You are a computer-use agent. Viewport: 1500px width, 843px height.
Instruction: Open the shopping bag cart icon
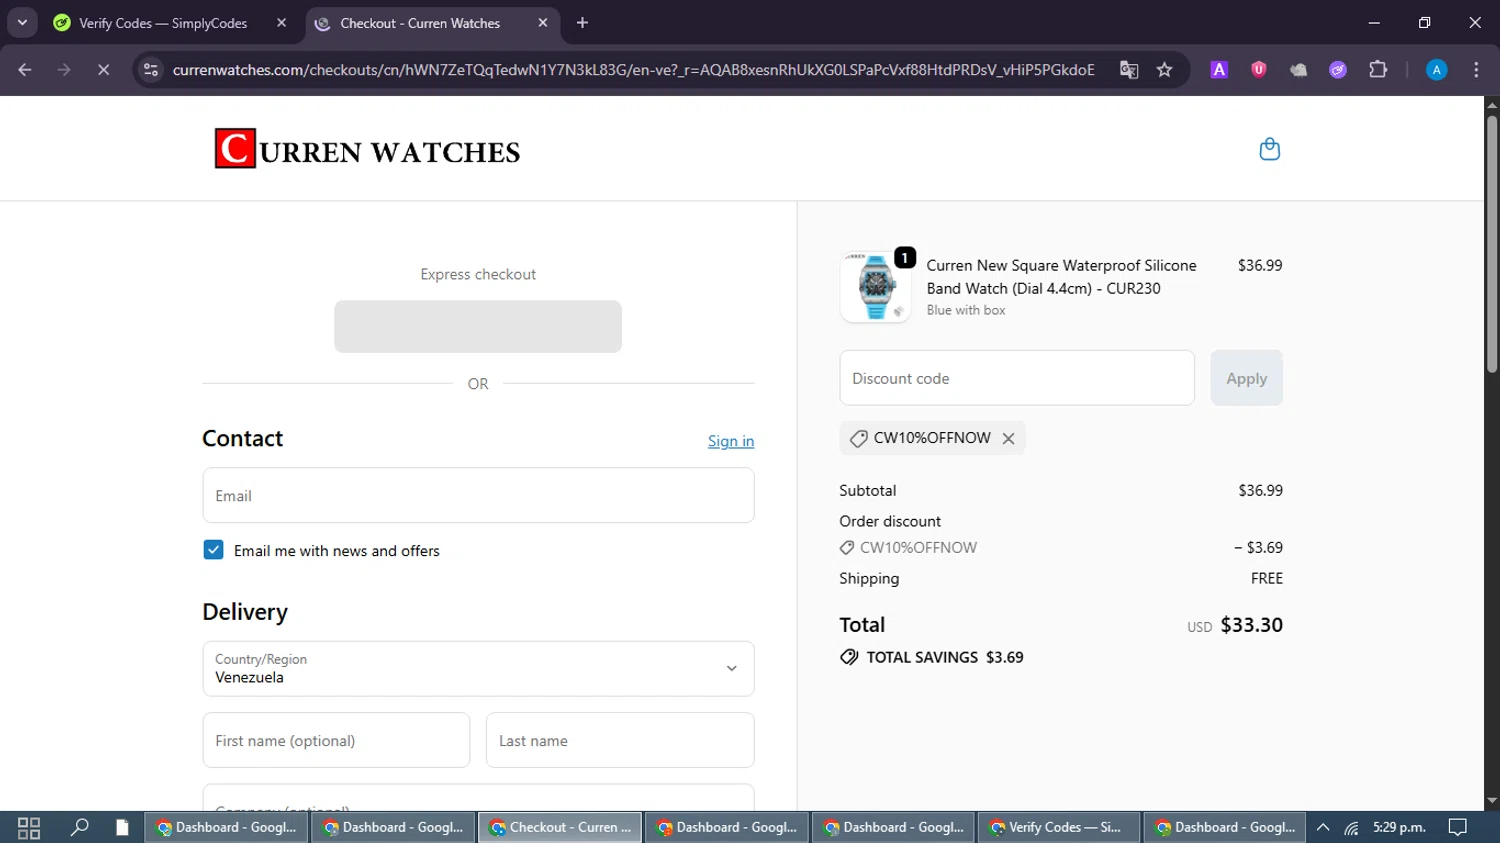(1269, 149)
